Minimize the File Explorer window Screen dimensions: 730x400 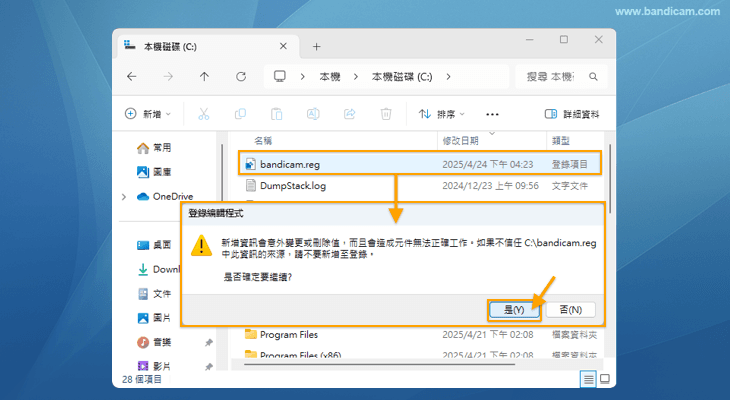point(529,40)
